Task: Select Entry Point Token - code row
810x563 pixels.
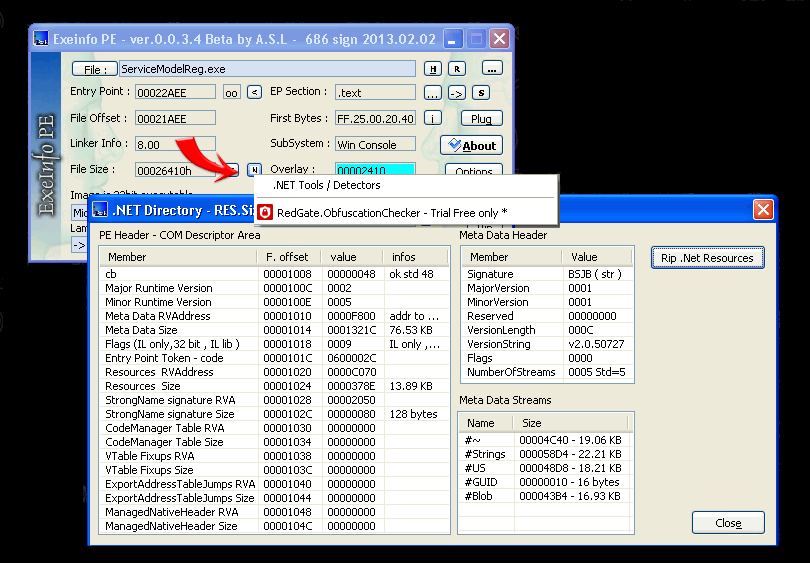Action: tap(274, 358)
